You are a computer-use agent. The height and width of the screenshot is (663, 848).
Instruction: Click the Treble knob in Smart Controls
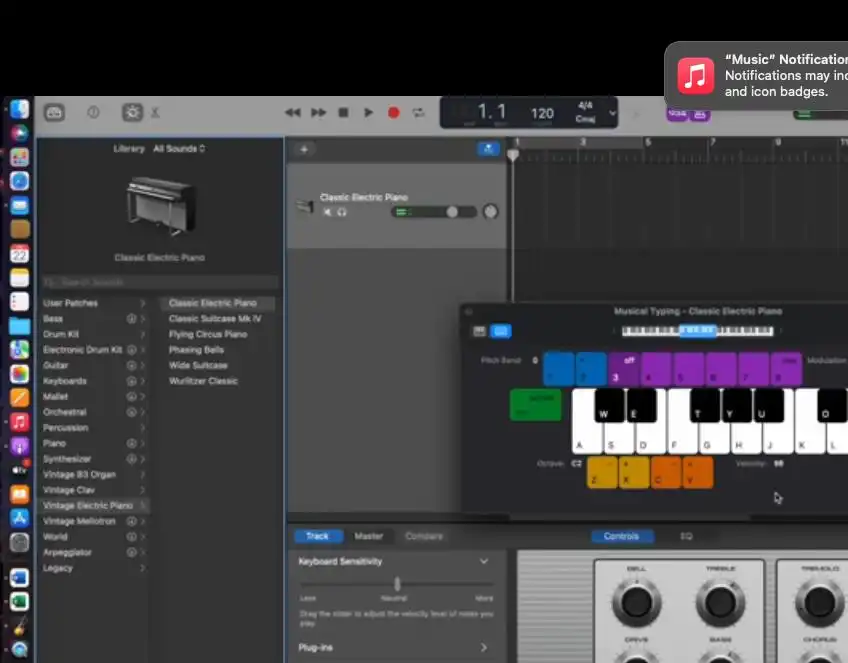point(720,602)
